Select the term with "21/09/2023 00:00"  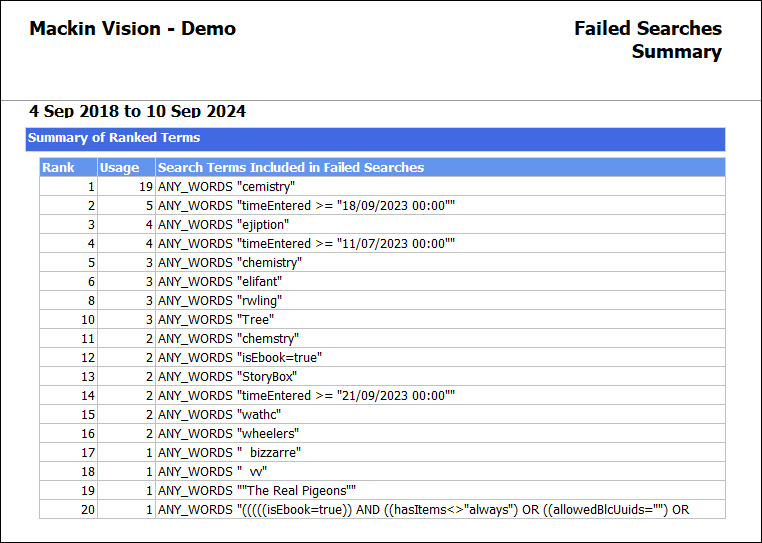tap(306, 395)
